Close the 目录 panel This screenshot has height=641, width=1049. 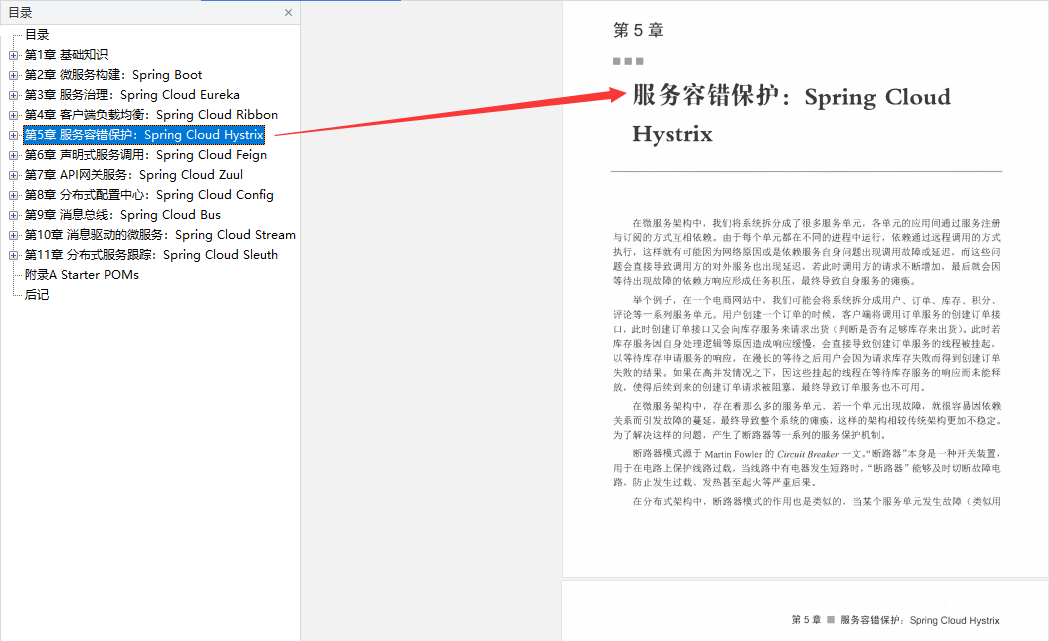coord(288,13)
